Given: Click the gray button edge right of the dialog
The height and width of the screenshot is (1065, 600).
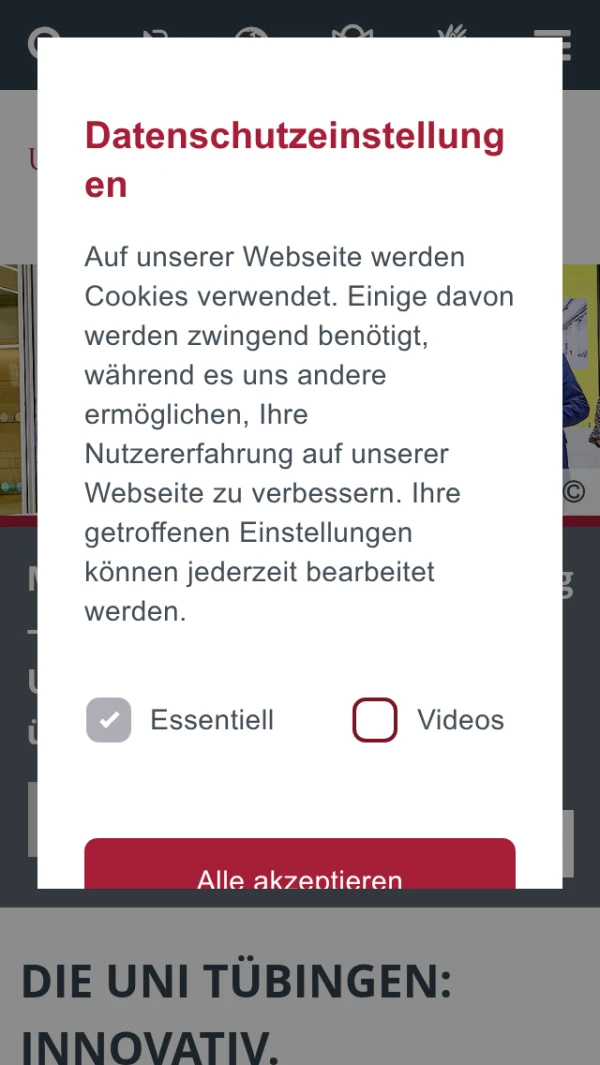Looking at the screenshot, I should tap(568, 844).
